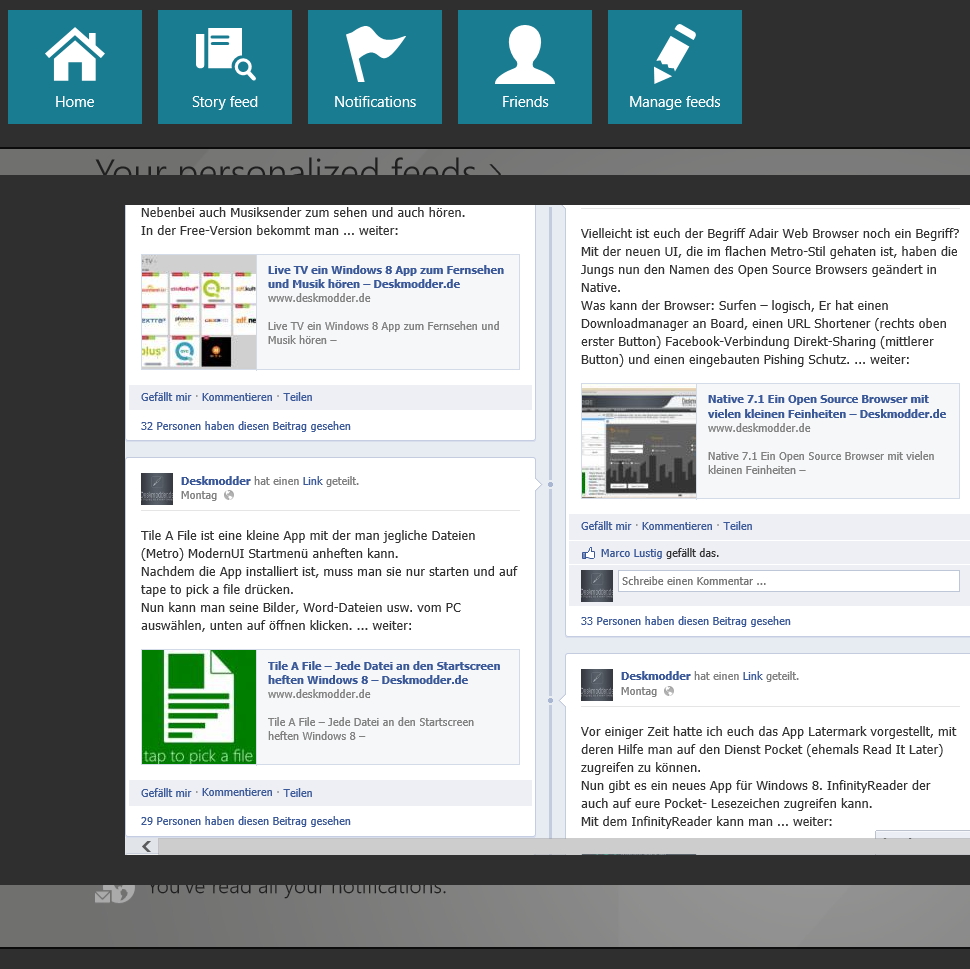Like the Live TV post with Gefällt mir
This screenshot has width=970, height=969.
click(166, 397)
